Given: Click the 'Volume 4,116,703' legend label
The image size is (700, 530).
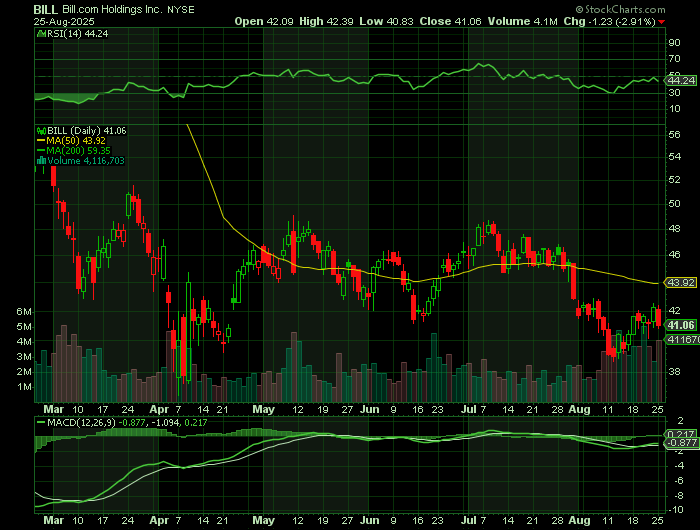Looking at the screenshot, I should pyautogui.click(x=86, y=161).
